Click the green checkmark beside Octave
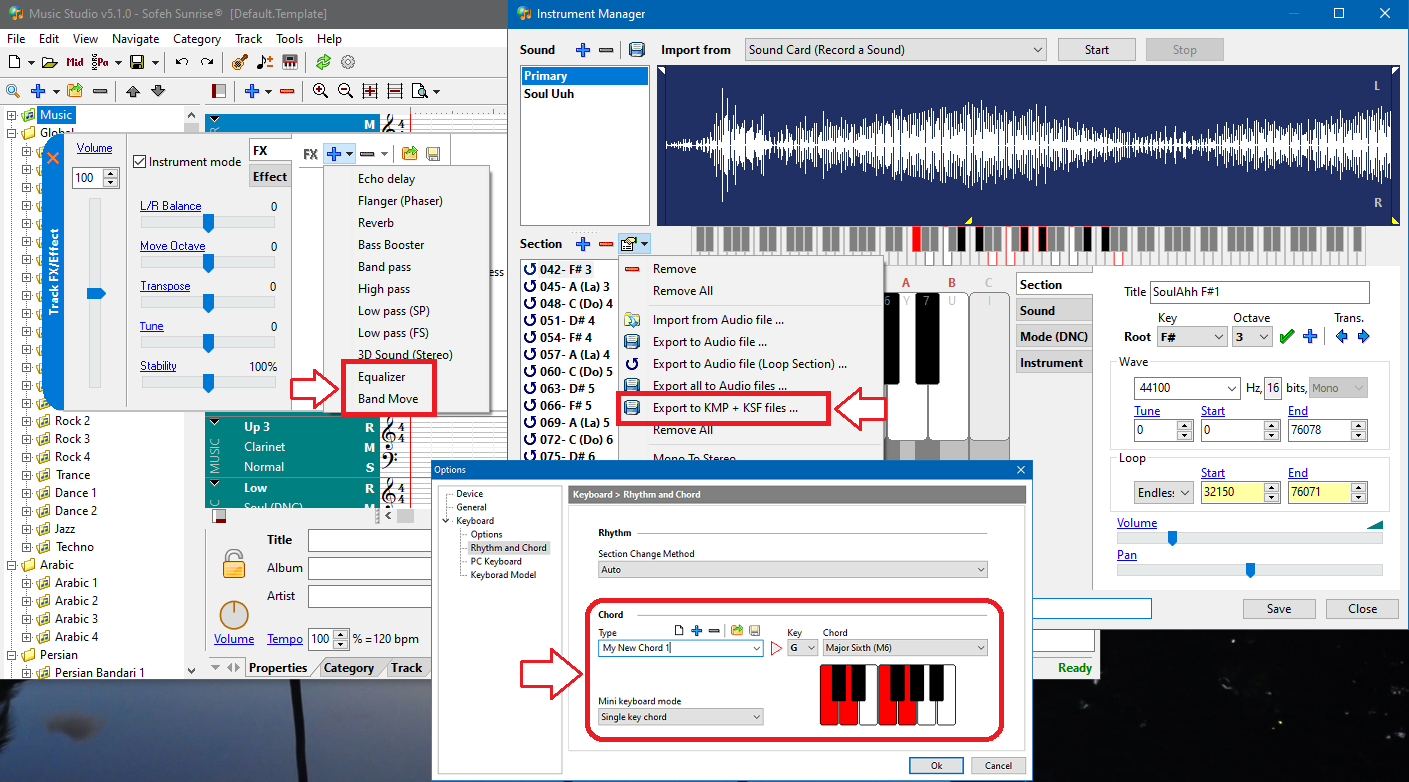 coord(1287,337)
